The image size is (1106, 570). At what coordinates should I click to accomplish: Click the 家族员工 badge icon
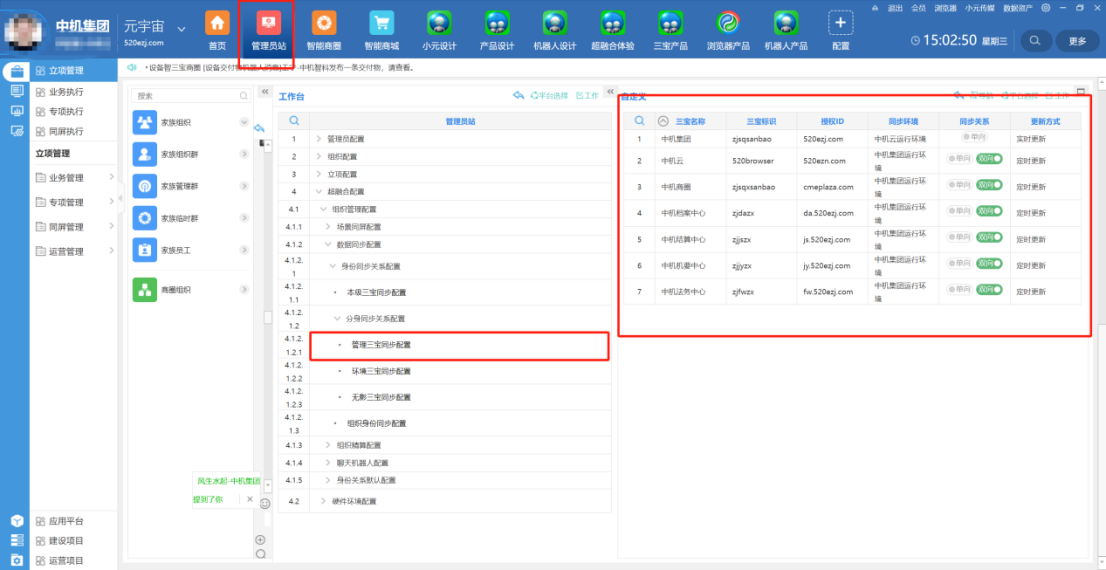145,250
